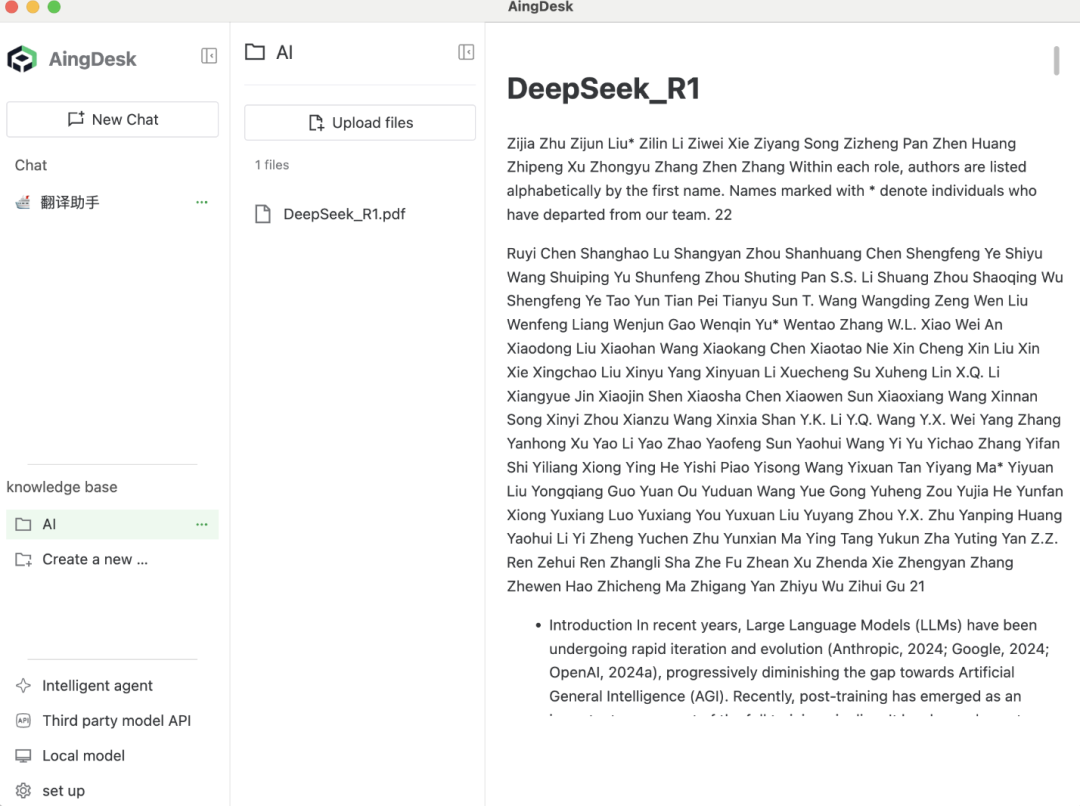This screenshot has width=1080, height=806.
Task: Open the 翻译助手 chat
Action: click(x=70, y=202)
